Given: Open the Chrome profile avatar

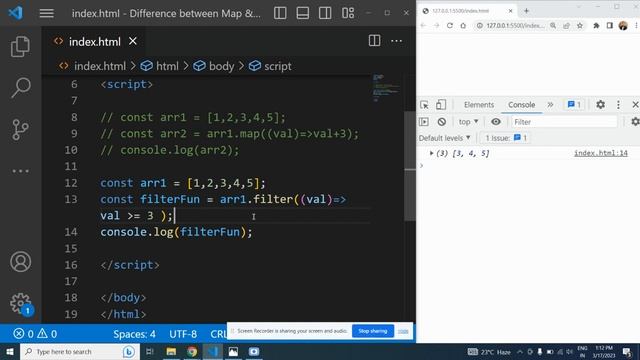Looking at the screenshot, I should click(623, 26).
